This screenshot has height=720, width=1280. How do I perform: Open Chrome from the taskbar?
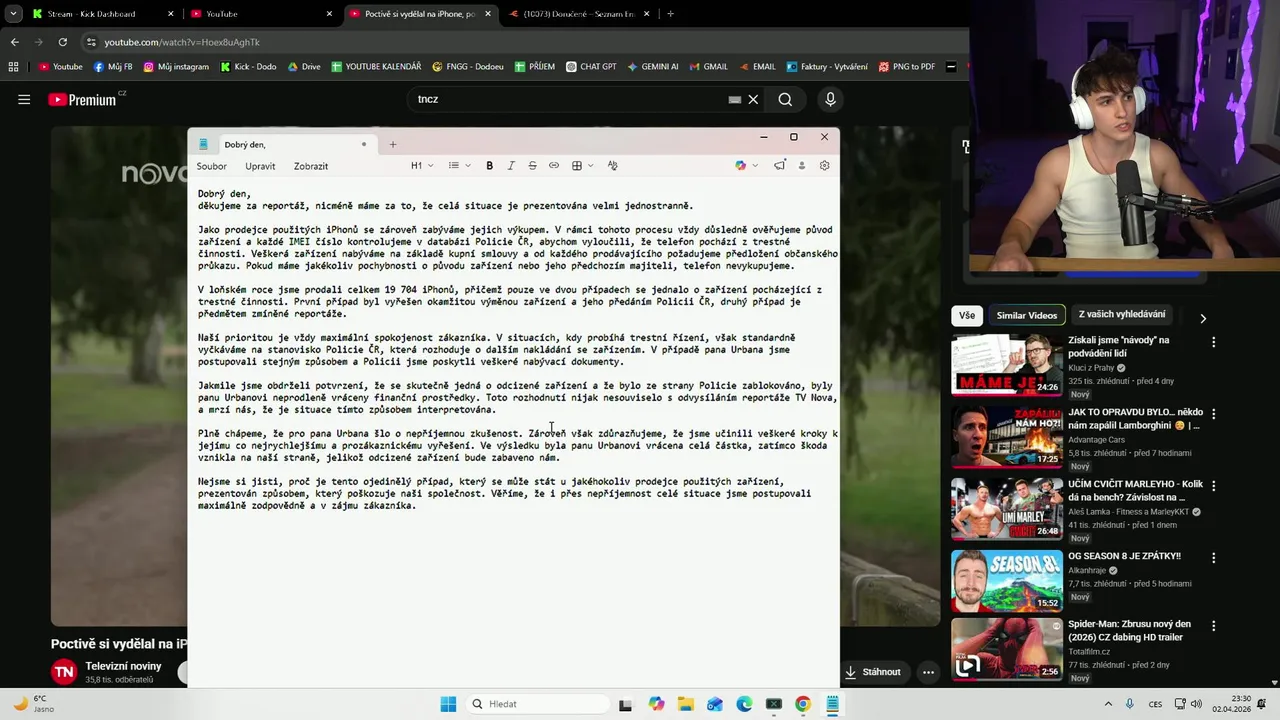802,704
